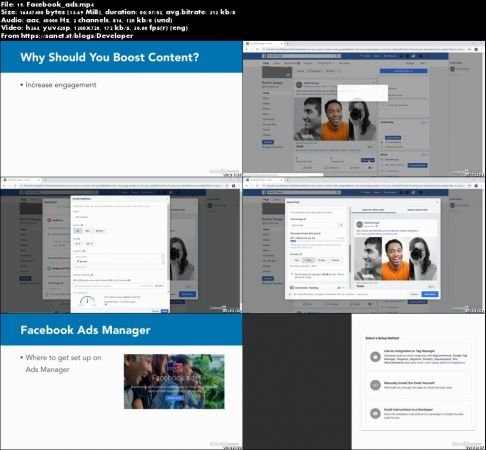
Task: Click the address bar in top-right browser frame
Action: click(363, 49)
